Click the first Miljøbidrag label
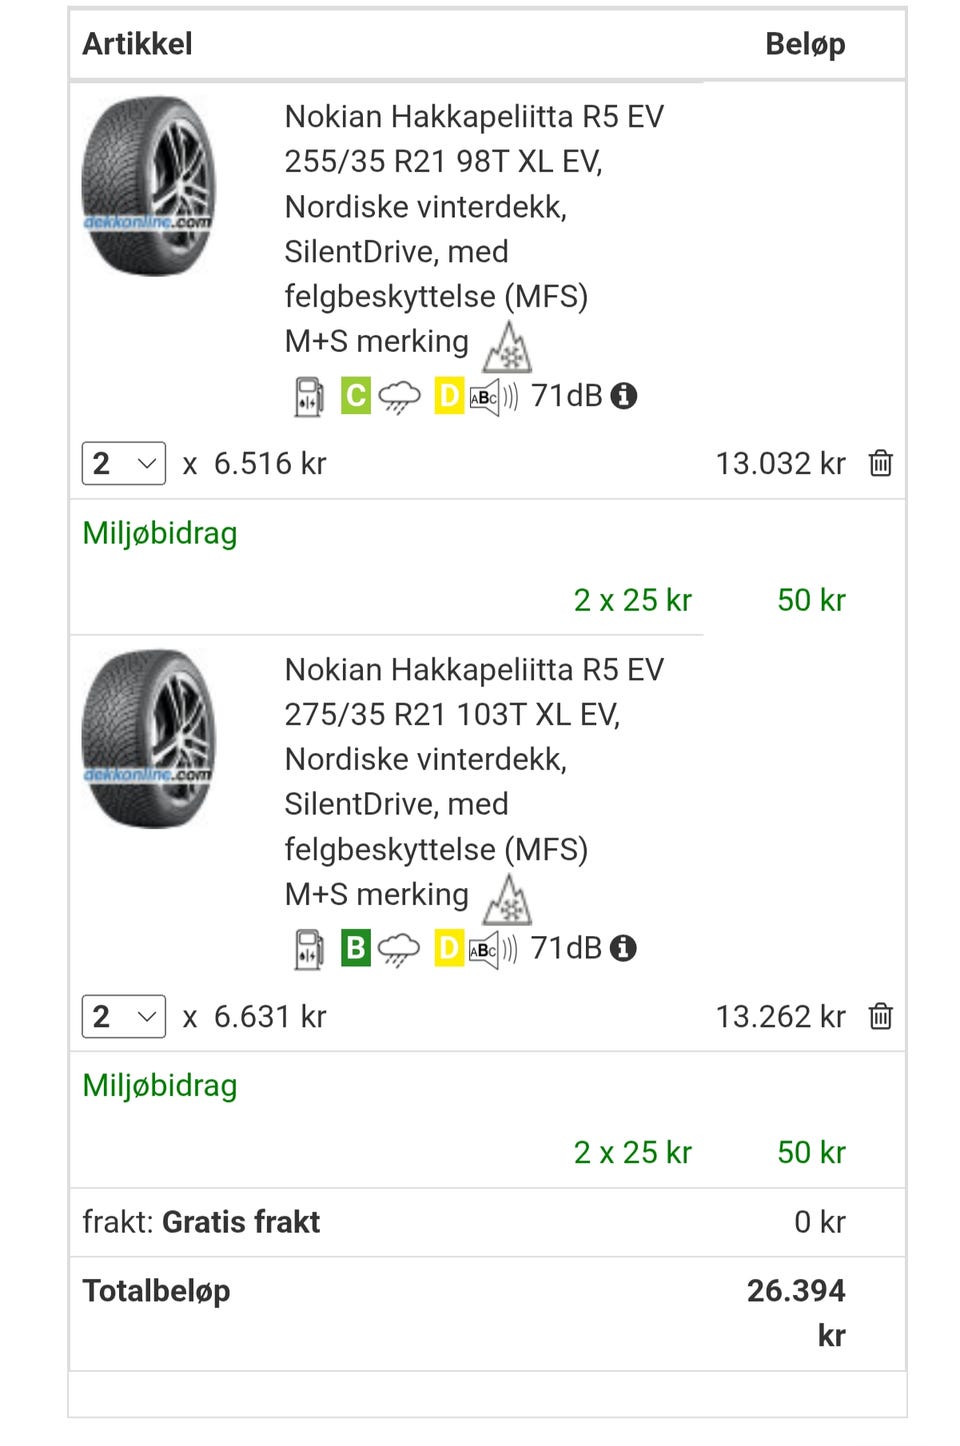This screenshot has height=1446, width=960. pyautogui.click(x=160, y=533)
